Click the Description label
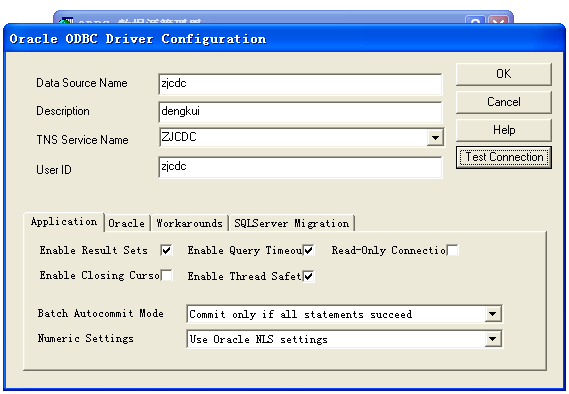This screenshot has width=569, height=394. [x=63, y=111]
